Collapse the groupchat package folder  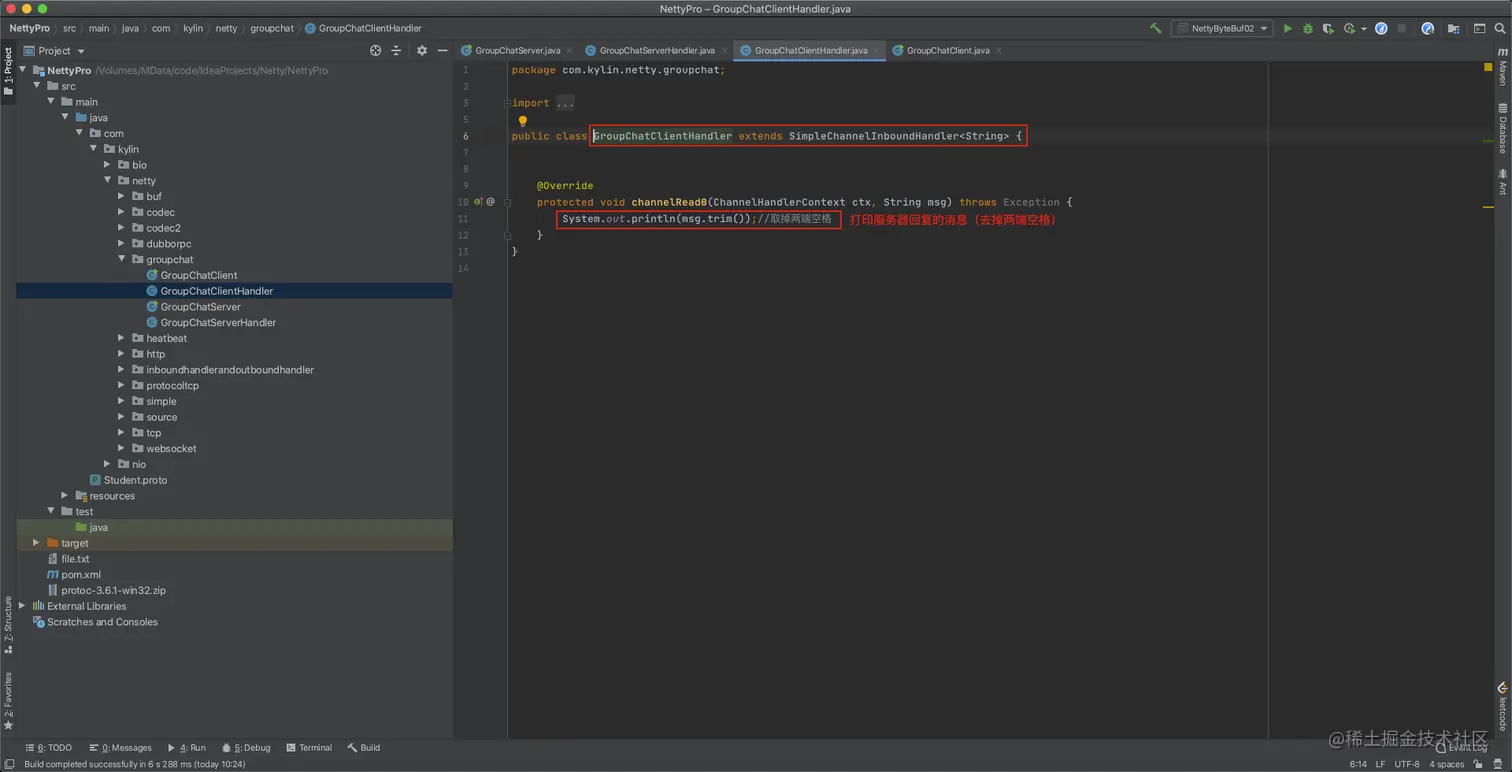tap(121, 259)
